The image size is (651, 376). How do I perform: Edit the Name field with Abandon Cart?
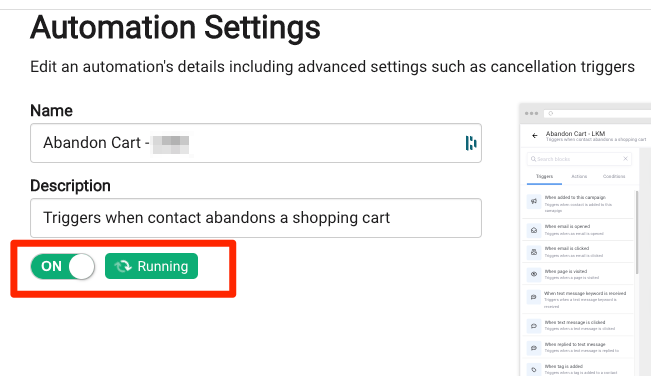[x=256, y=143]
